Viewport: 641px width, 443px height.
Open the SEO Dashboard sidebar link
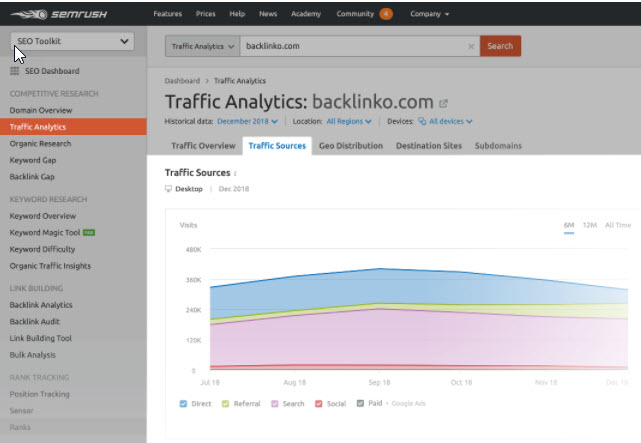coord(52,71)
